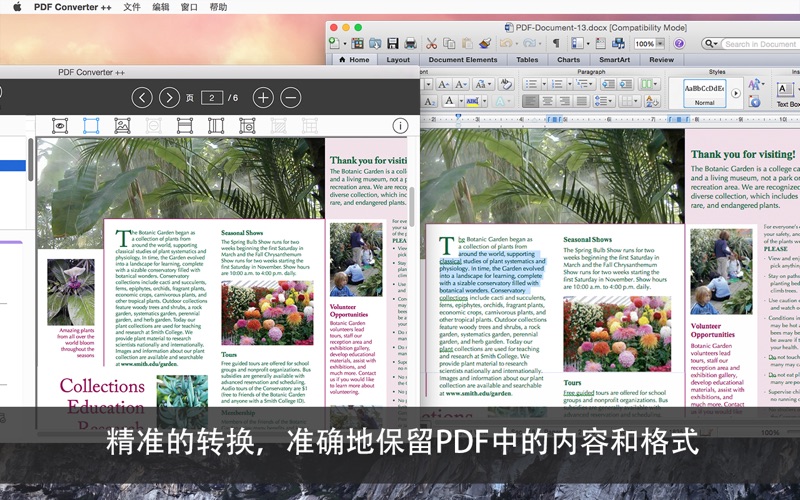This screenshot has width=800, height=500.
Task: Cut selection with the scissors icon
Action: (x=432, y=43)
